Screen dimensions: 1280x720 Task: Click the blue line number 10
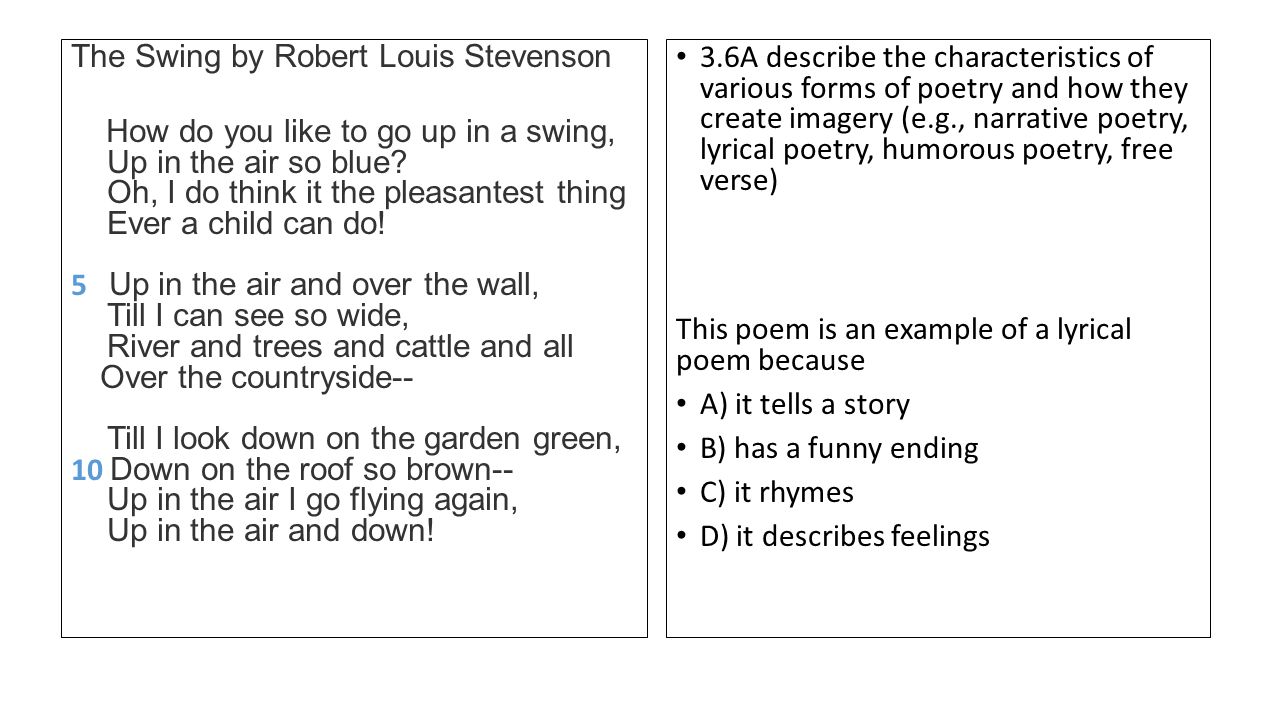coord(87,469)
